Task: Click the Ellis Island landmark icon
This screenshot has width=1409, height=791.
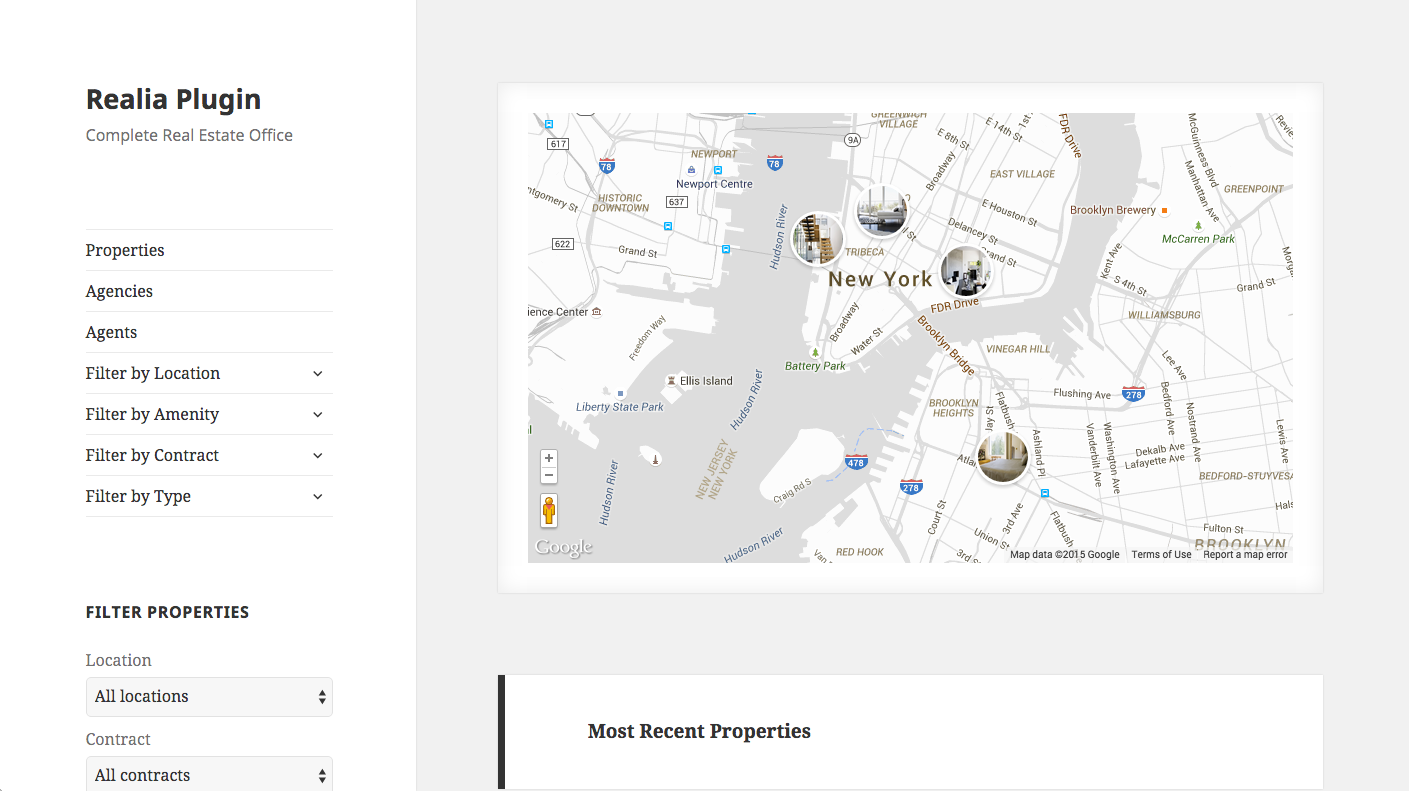Action: coord(671,381)
